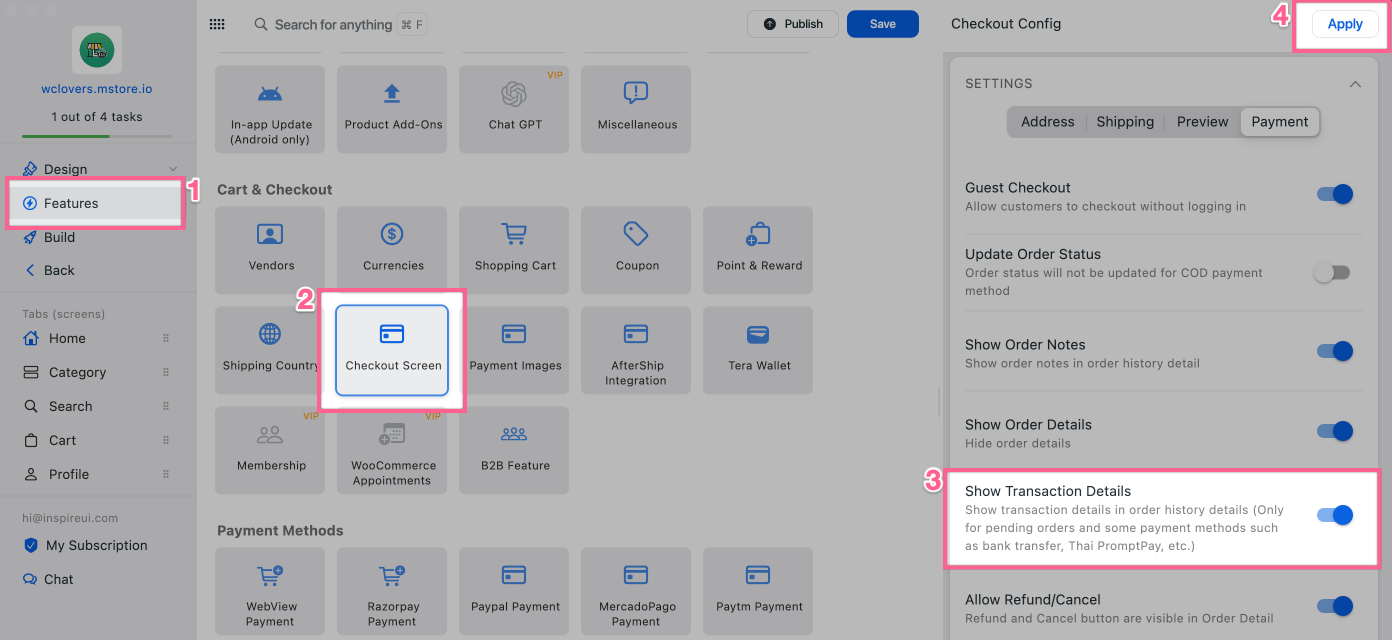Screen dimensions: 1392x640
Task: Open the Currencies feature tile
Action: [x=392, y=248]
